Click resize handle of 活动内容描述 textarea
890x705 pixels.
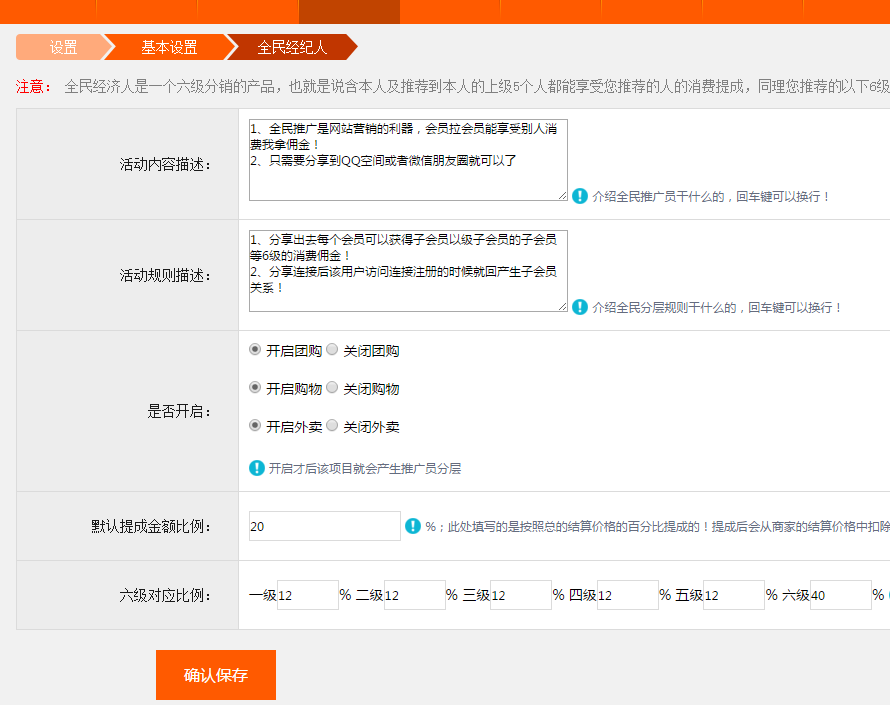point(562,196)
